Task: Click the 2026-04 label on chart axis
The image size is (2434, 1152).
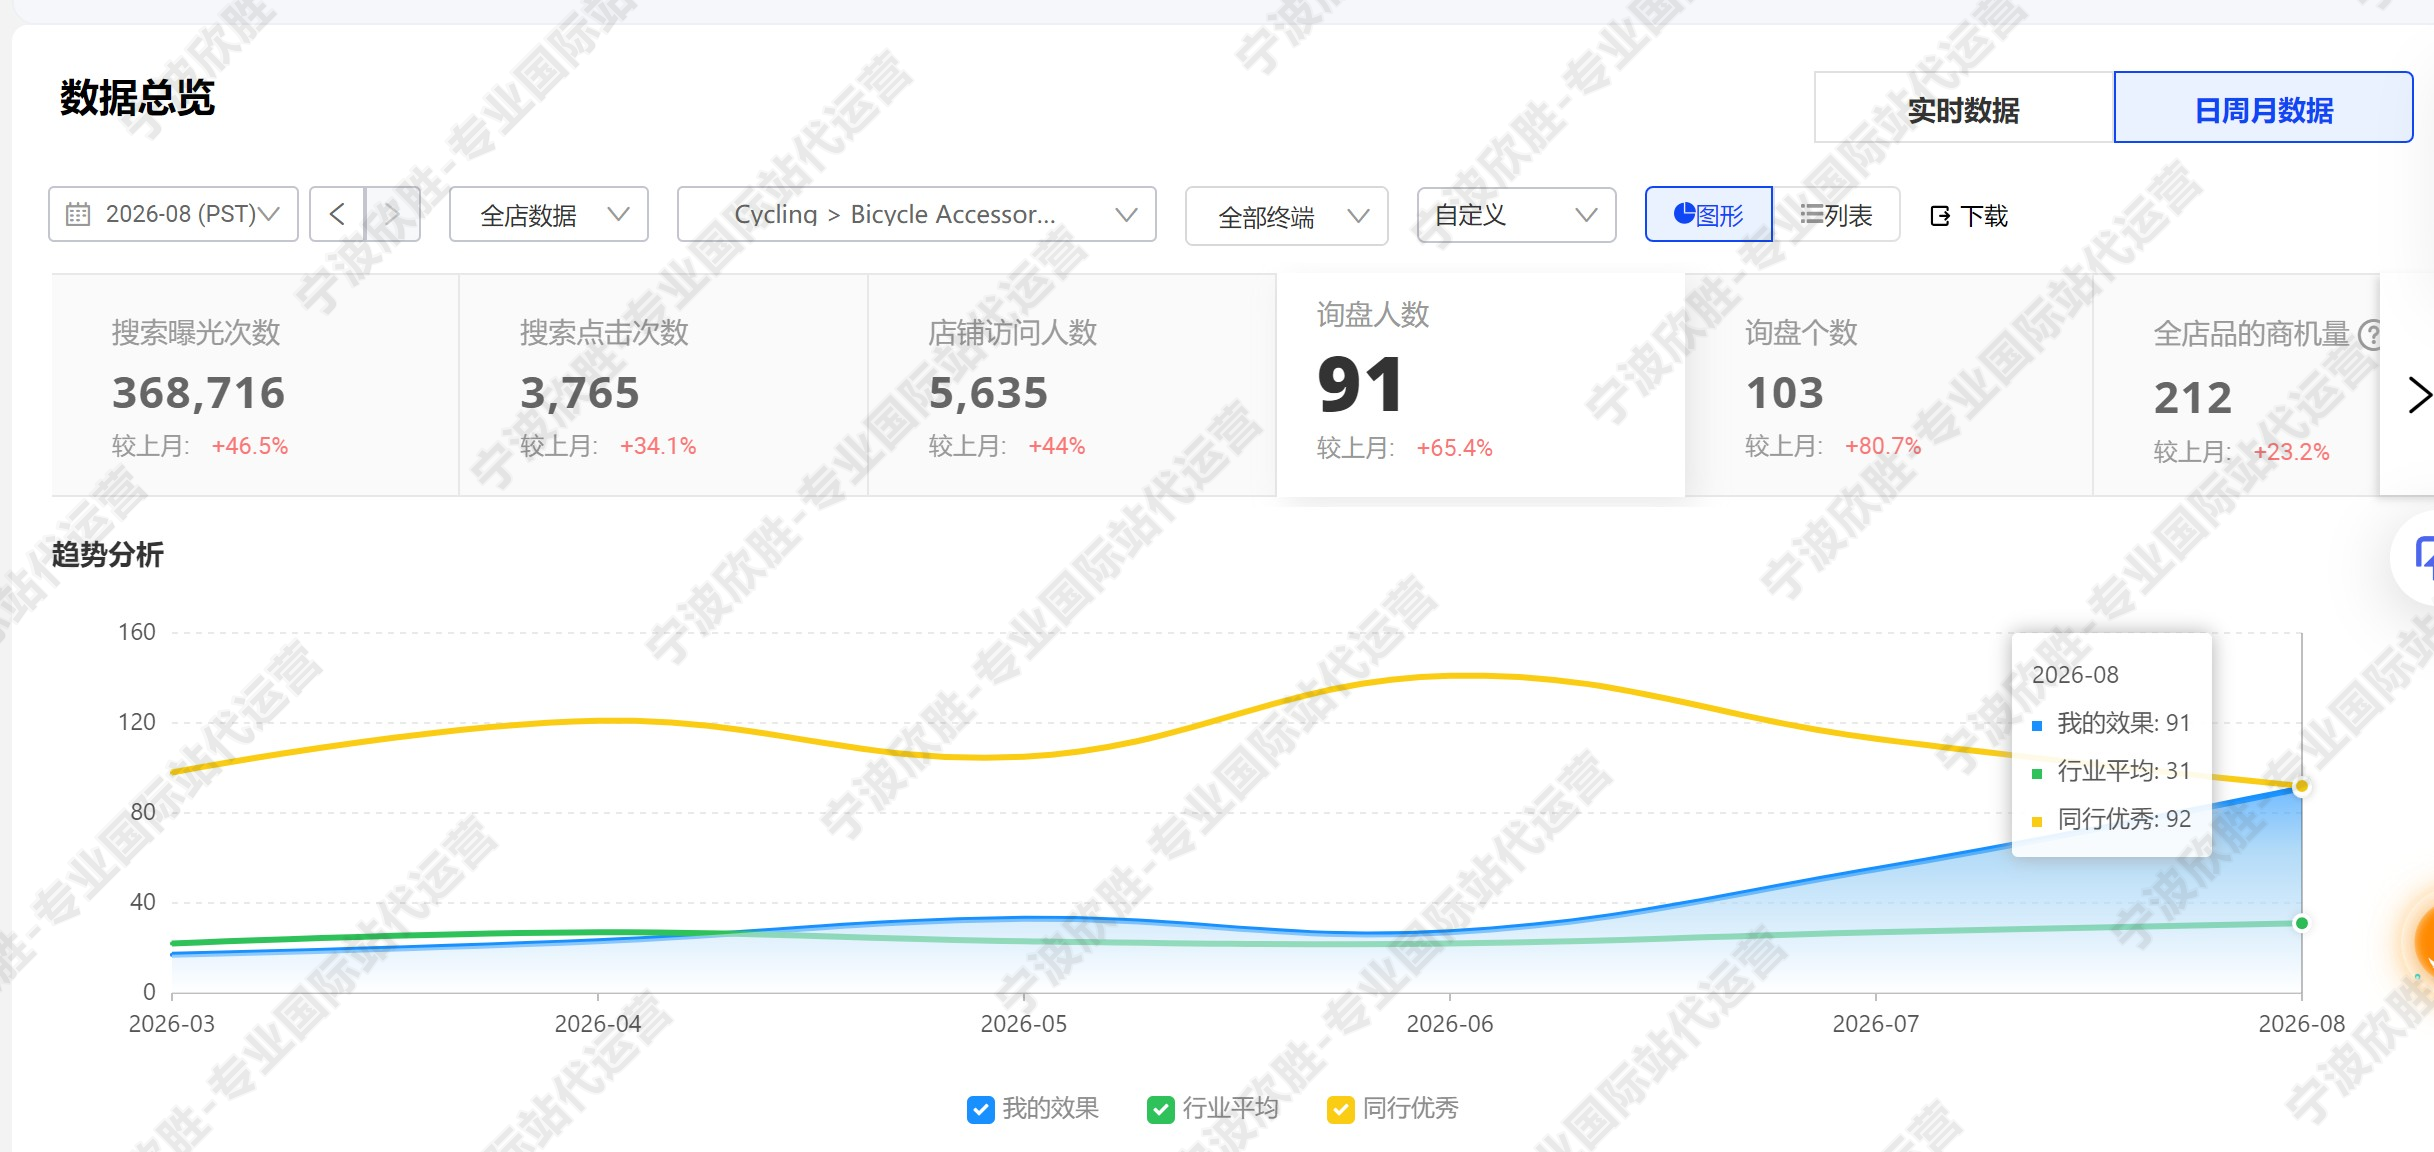Action: [598, 1024]
